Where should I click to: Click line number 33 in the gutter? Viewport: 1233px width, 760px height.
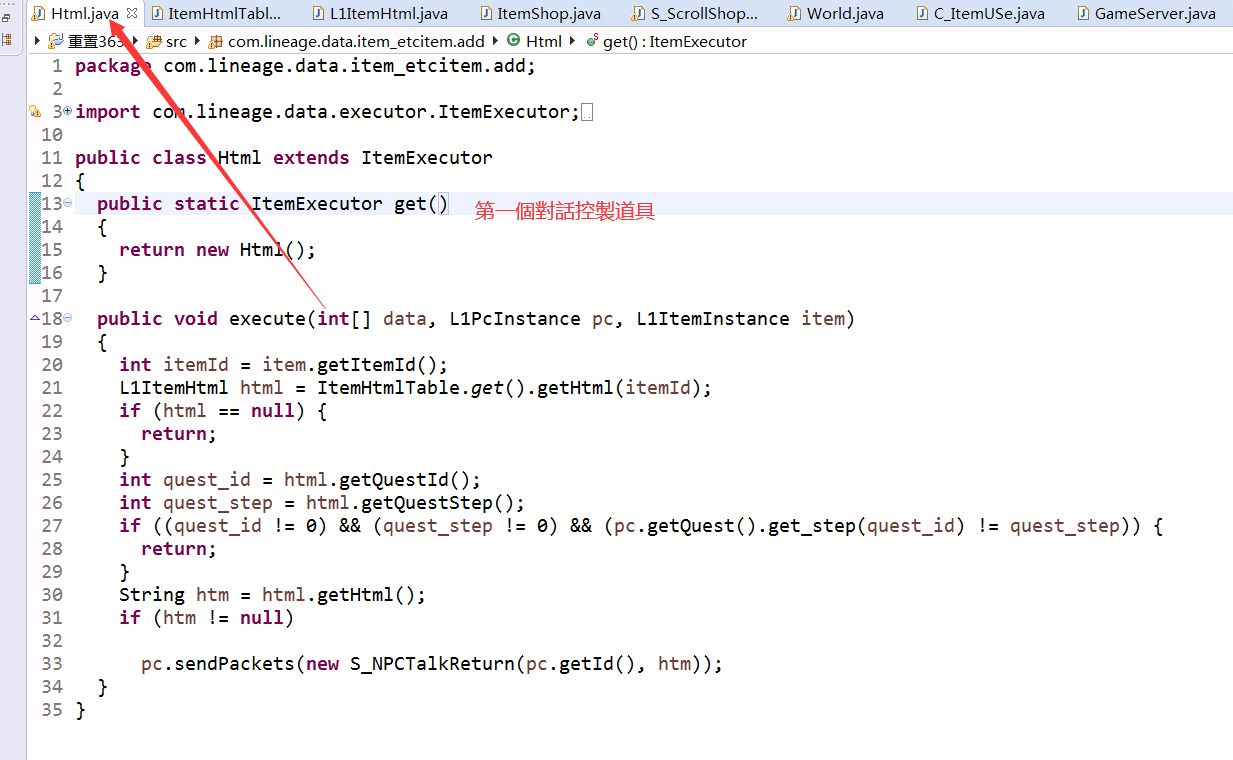(52, 664)
